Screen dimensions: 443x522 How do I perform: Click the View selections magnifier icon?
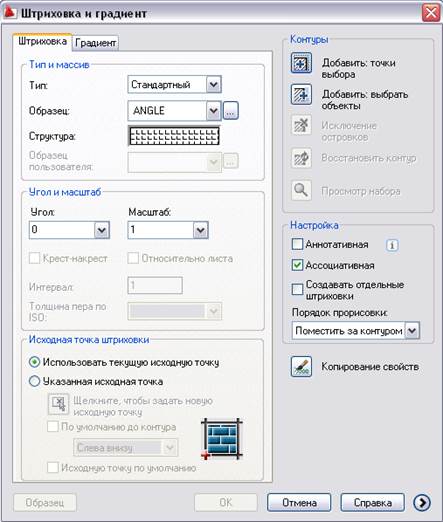(x=301, y=190)
